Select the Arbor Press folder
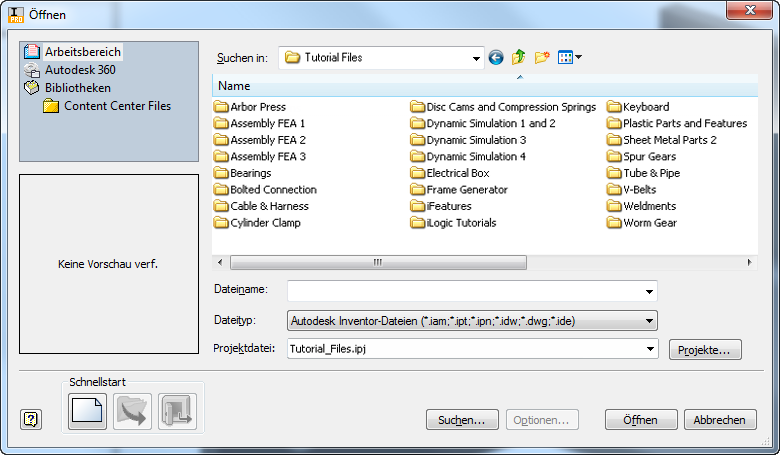 [x=250, y=107]
